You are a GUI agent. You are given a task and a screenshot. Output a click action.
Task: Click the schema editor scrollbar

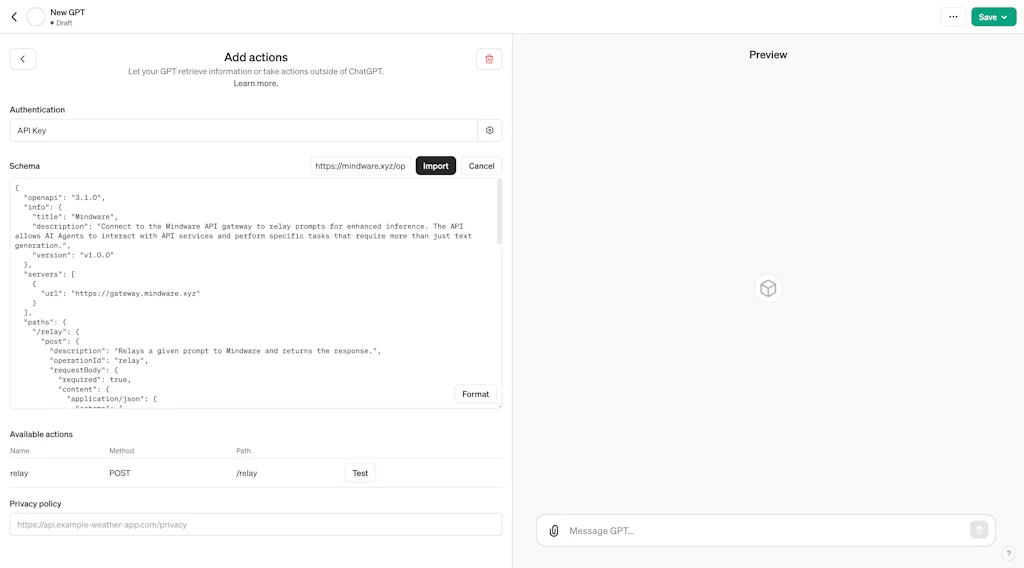pyautogui.click(x=500, y=212)
